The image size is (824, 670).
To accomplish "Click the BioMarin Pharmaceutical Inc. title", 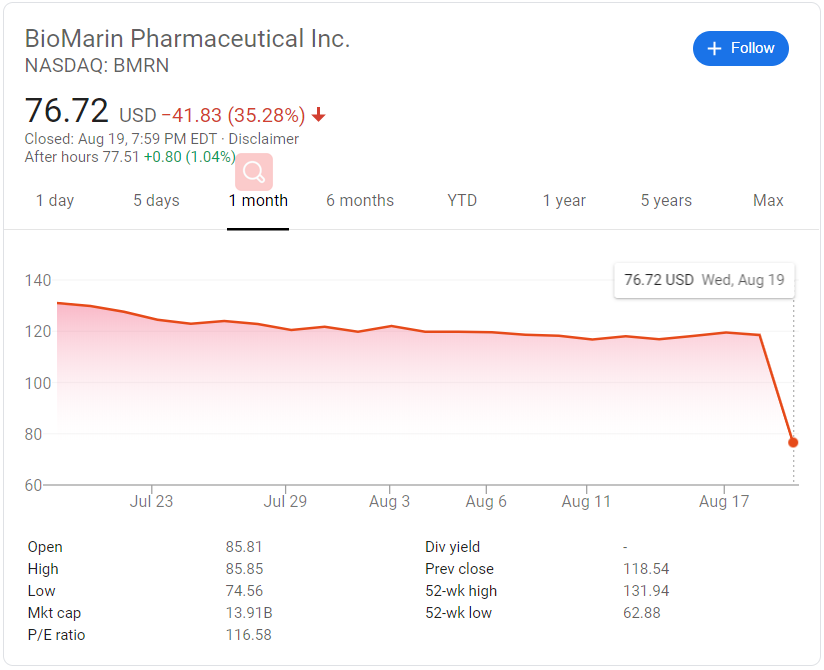I will (x=187, y=39).
